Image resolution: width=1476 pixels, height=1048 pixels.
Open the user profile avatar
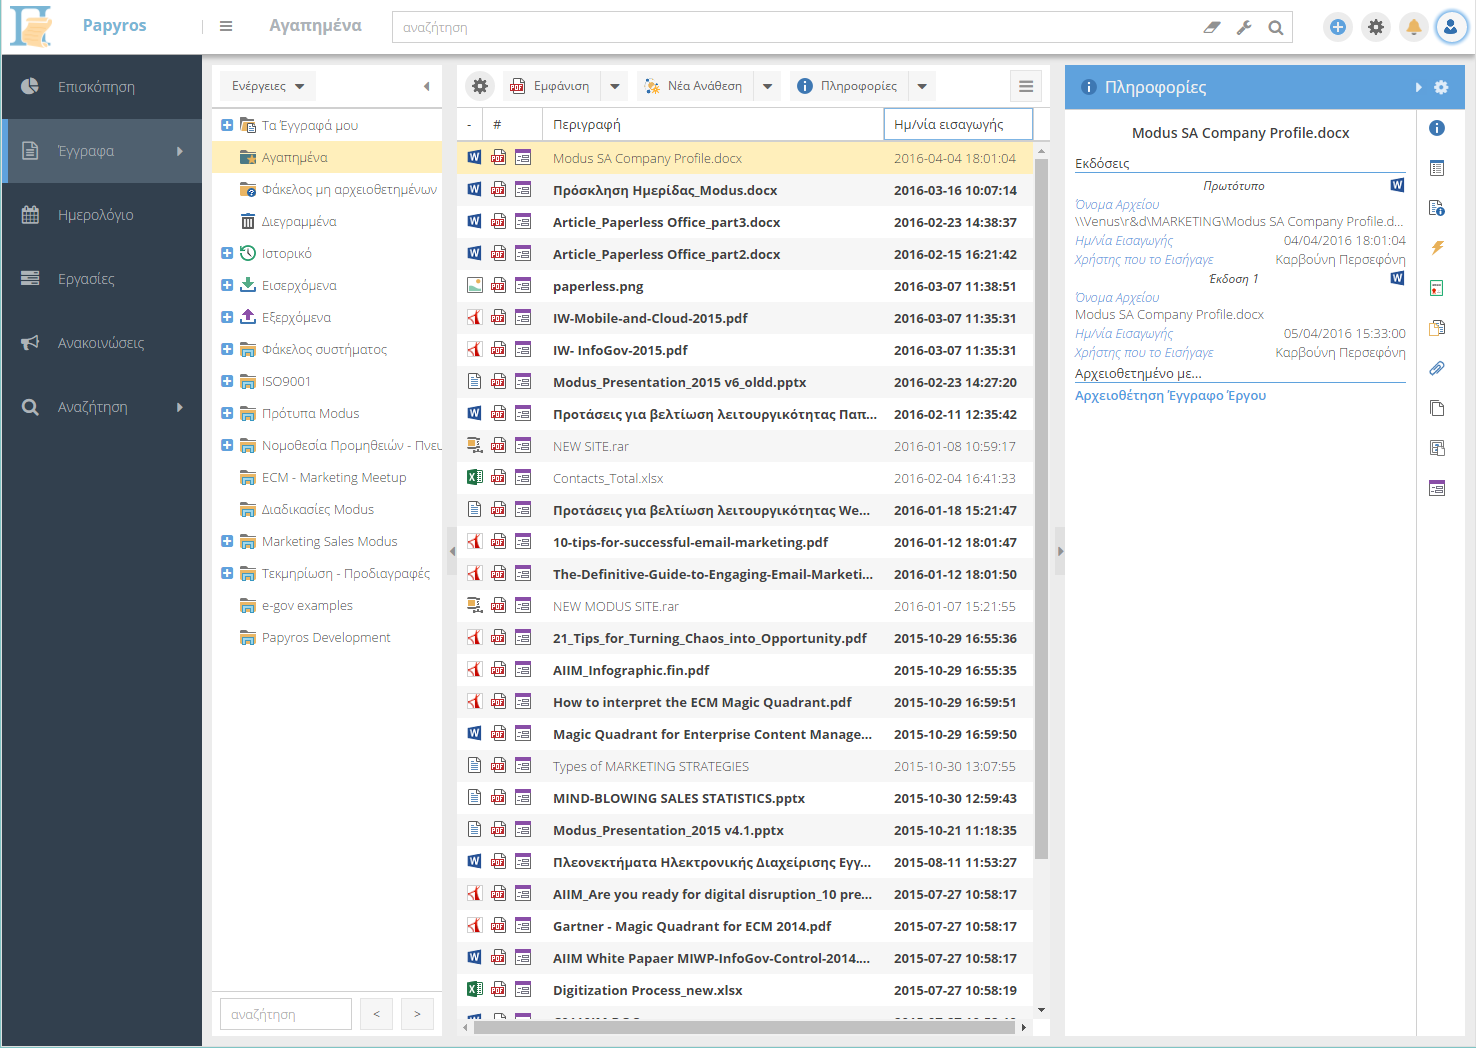(1451, 27)
